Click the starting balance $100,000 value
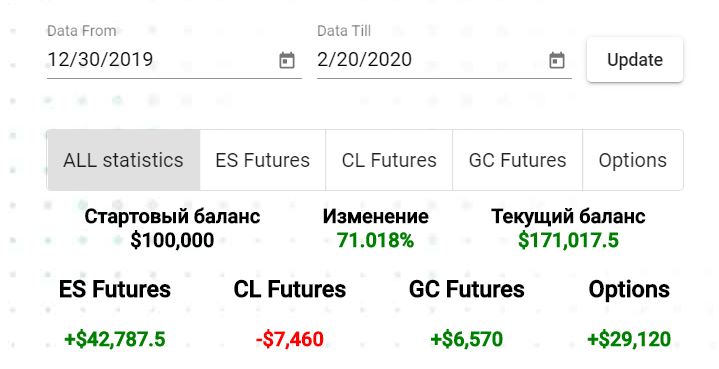This screenshot has width=719, height=369. pyautogui.click(x=172, y=240)
